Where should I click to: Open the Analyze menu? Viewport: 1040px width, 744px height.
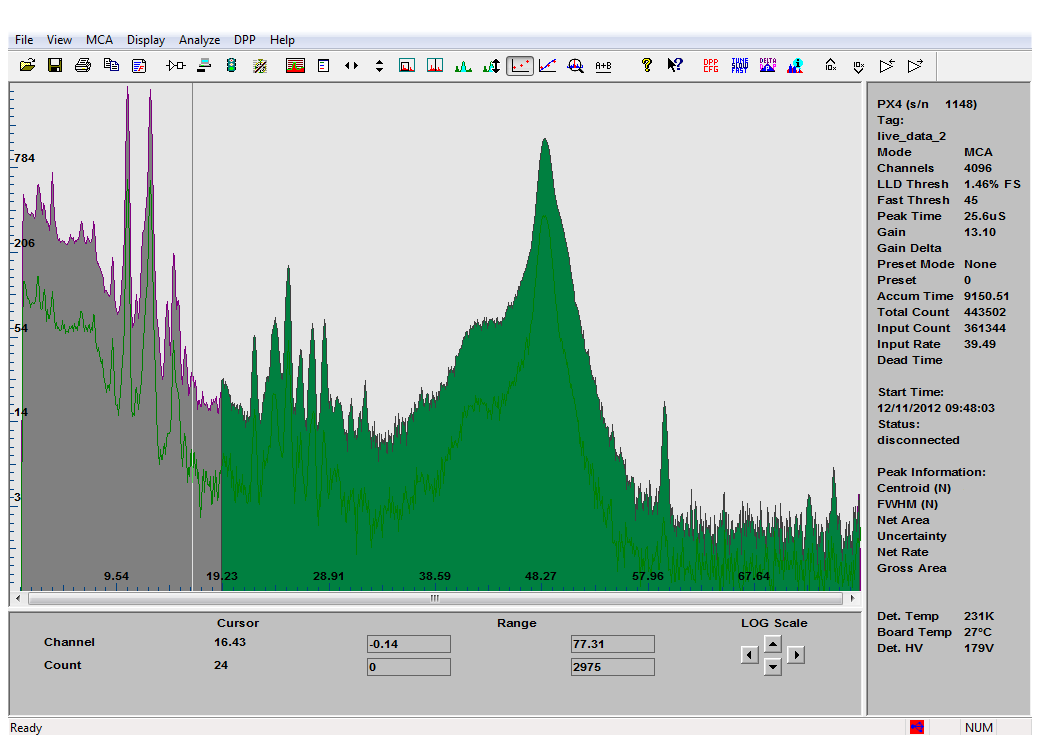200,40
